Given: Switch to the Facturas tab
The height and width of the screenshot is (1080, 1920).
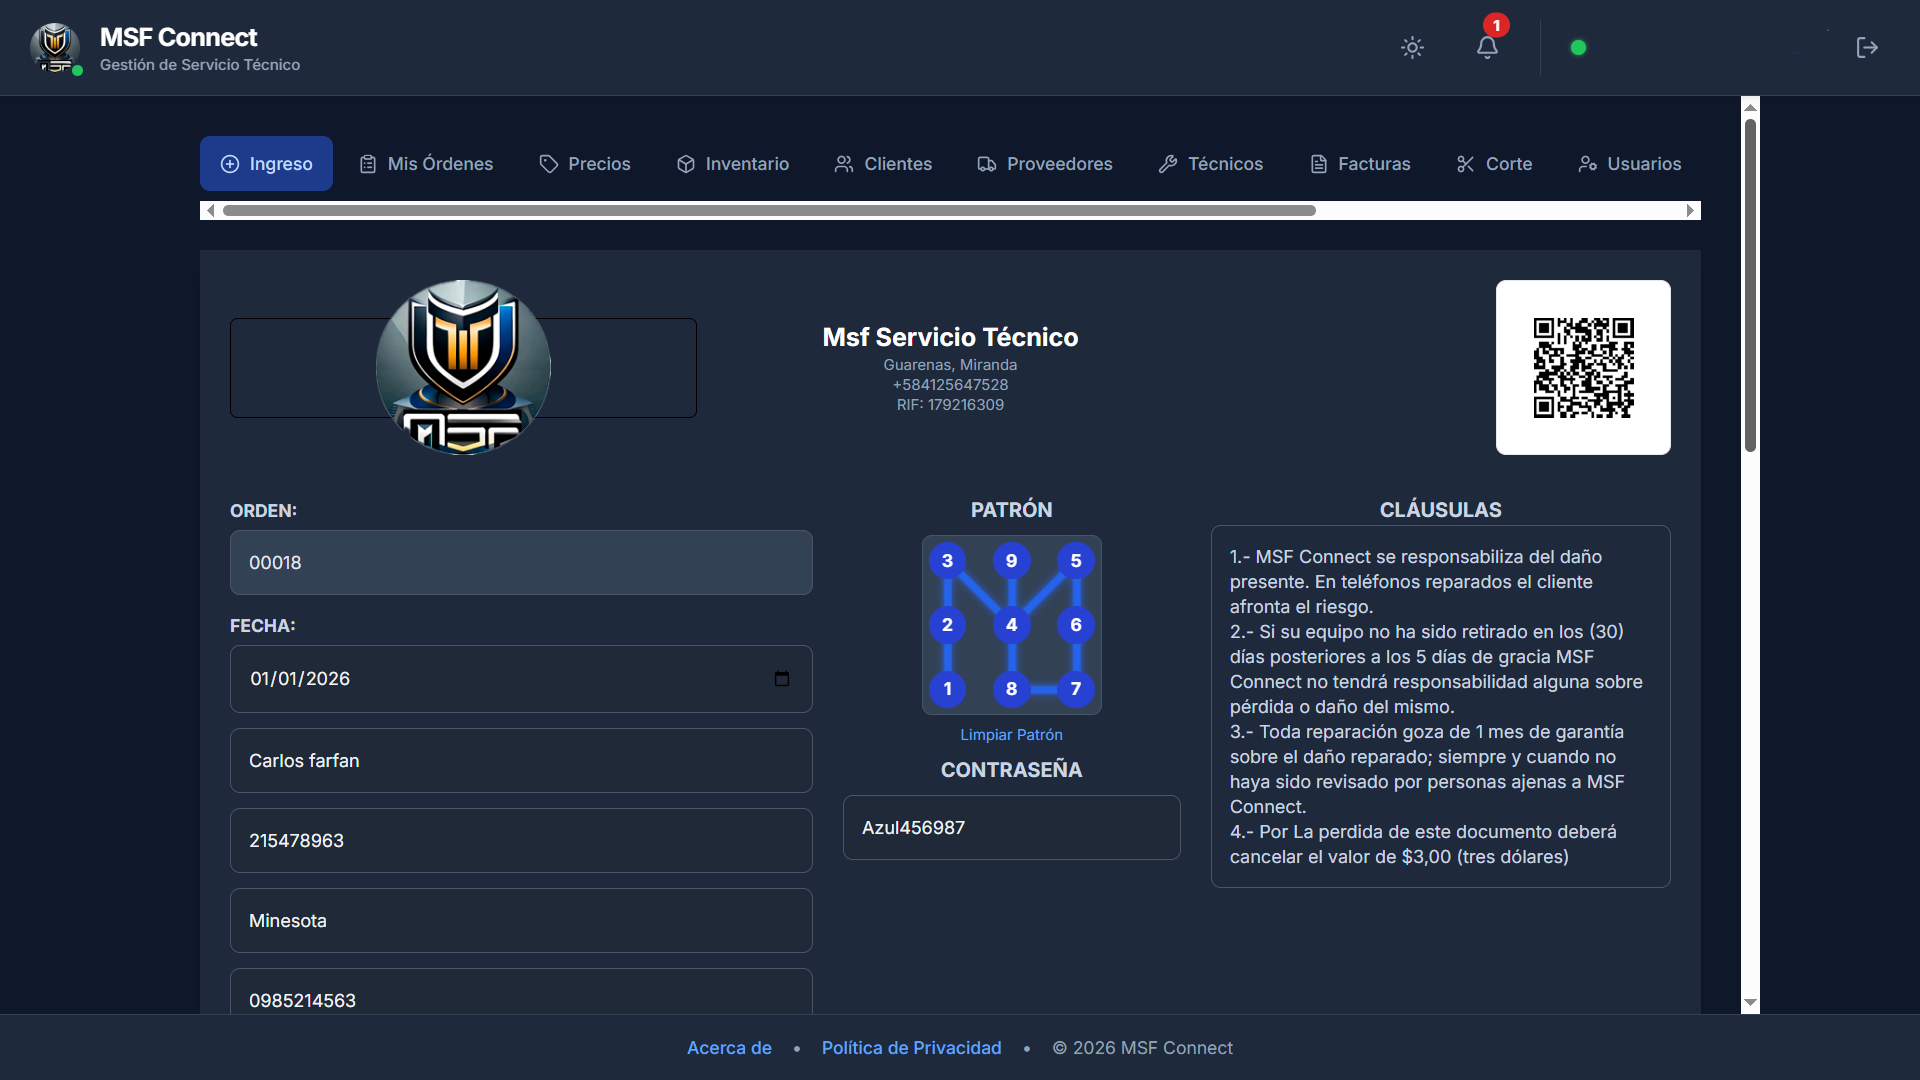Looking at the screenshot, I should (x=1360, y=163).
